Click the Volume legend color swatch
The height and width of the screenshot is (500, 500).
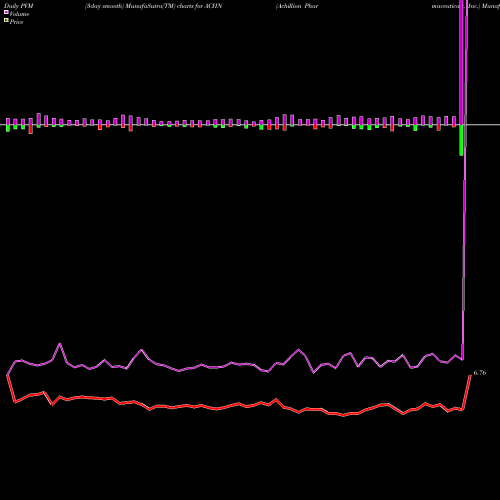point(6,12)
